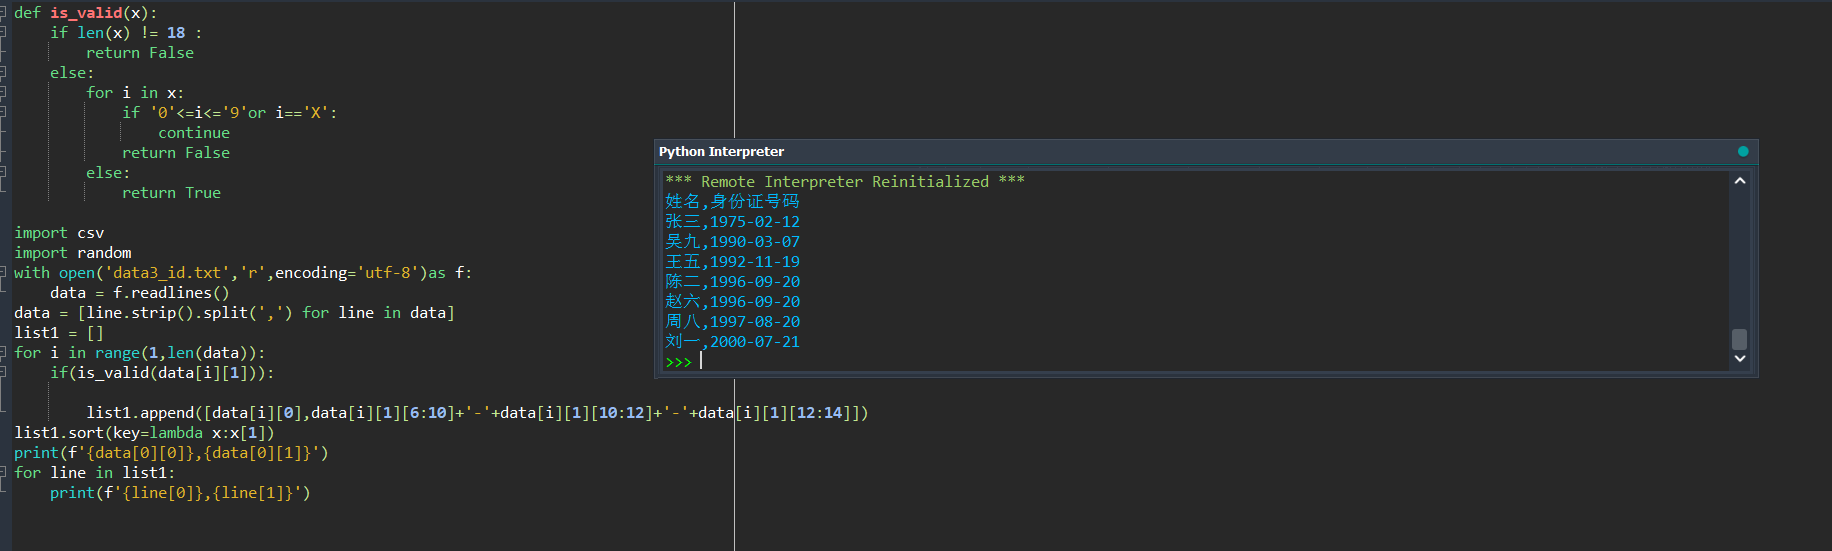Collapse the "with open('data3_id.txt'" block

3,273
